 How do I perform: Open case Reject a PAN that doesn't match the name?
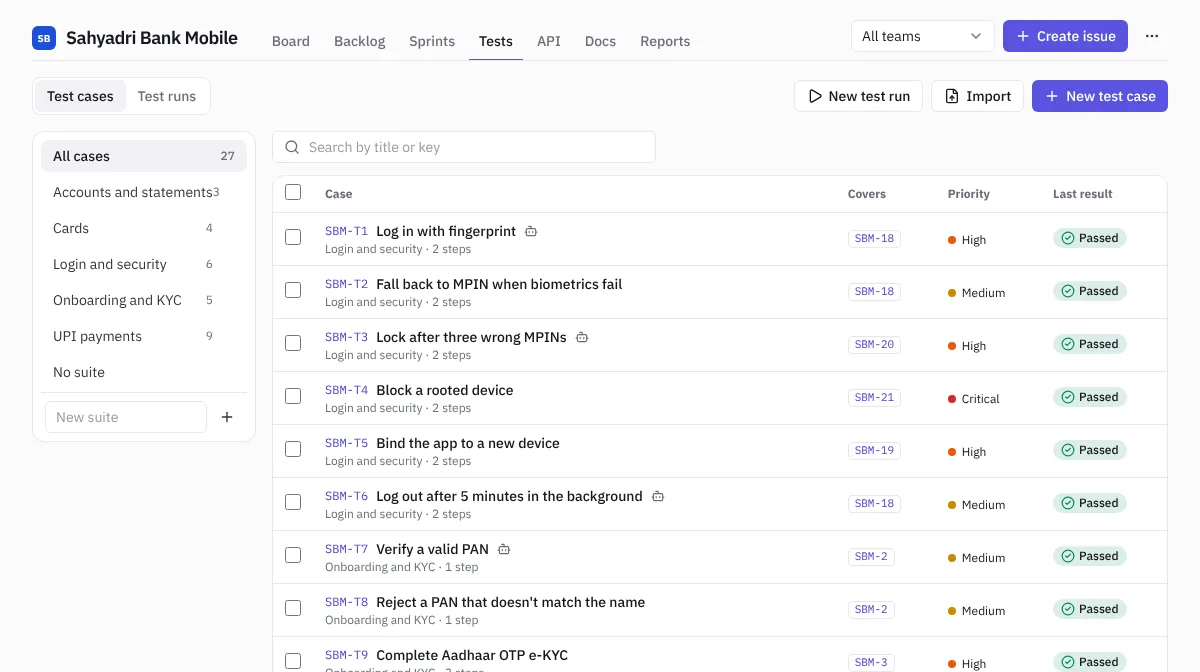point(510,602)
